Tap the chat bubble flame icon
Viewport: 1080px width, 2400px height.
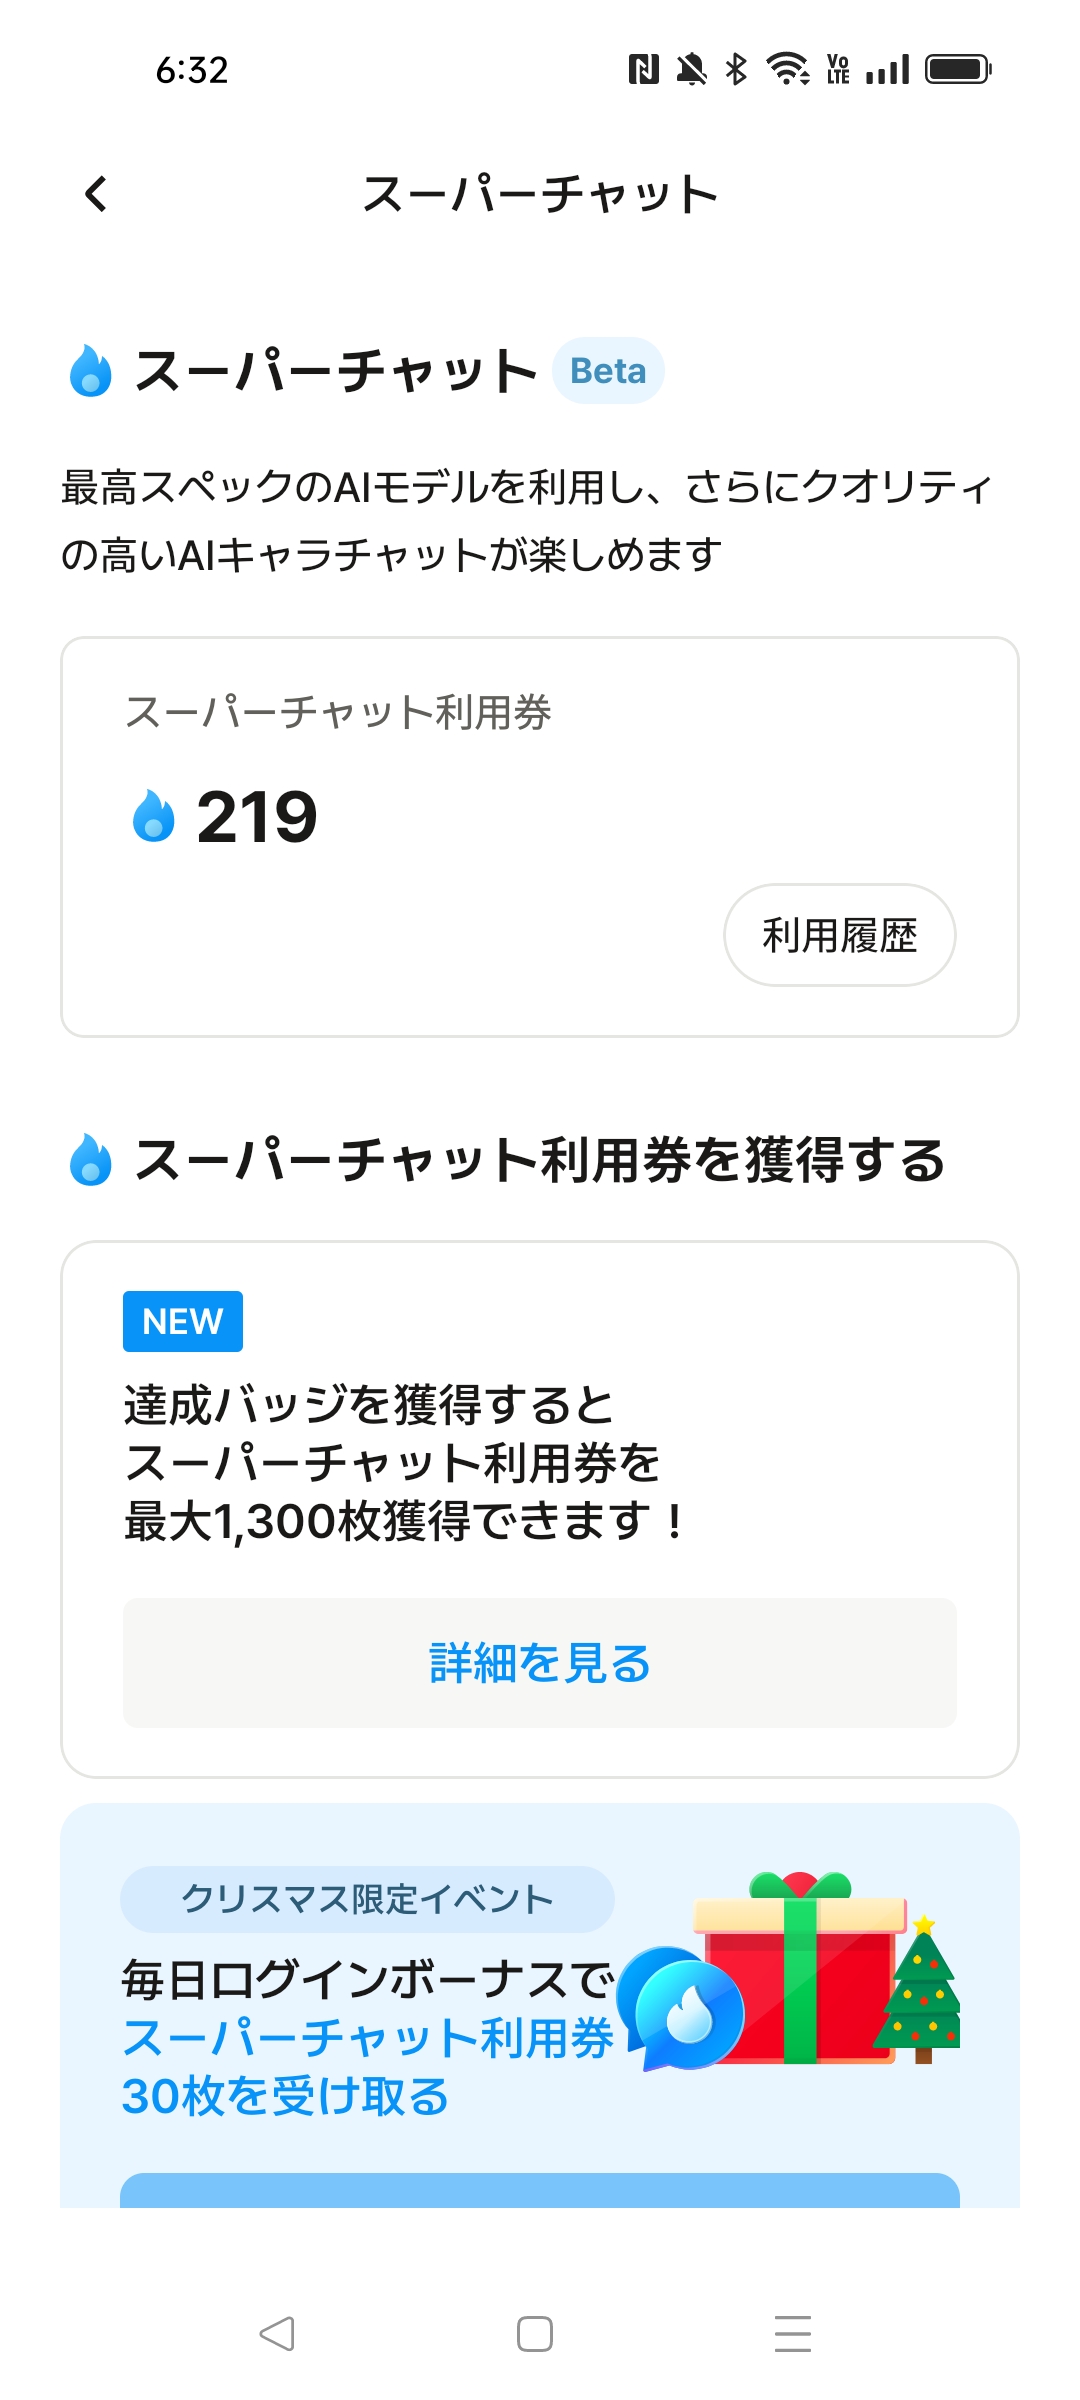[x=683, y=2008]
